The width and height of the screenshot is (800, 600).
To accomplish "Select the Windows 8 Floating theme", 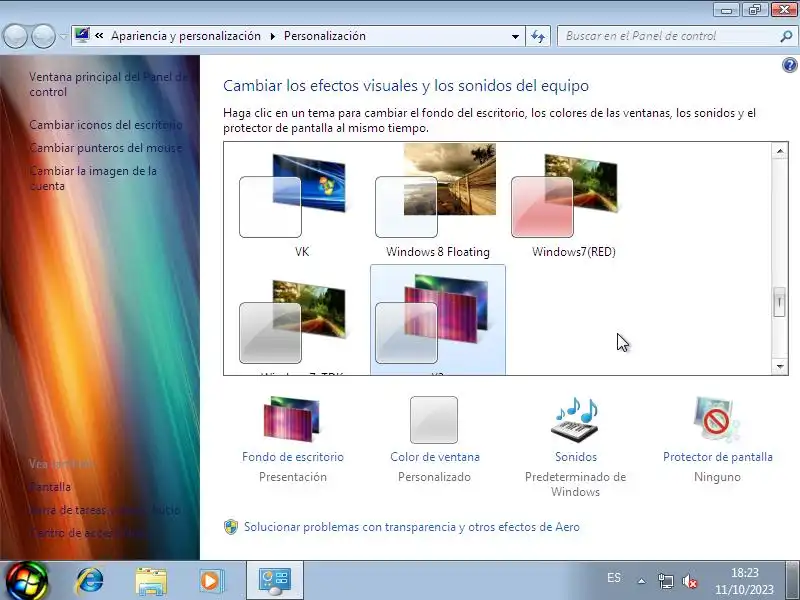I will [x=436, y=191].
